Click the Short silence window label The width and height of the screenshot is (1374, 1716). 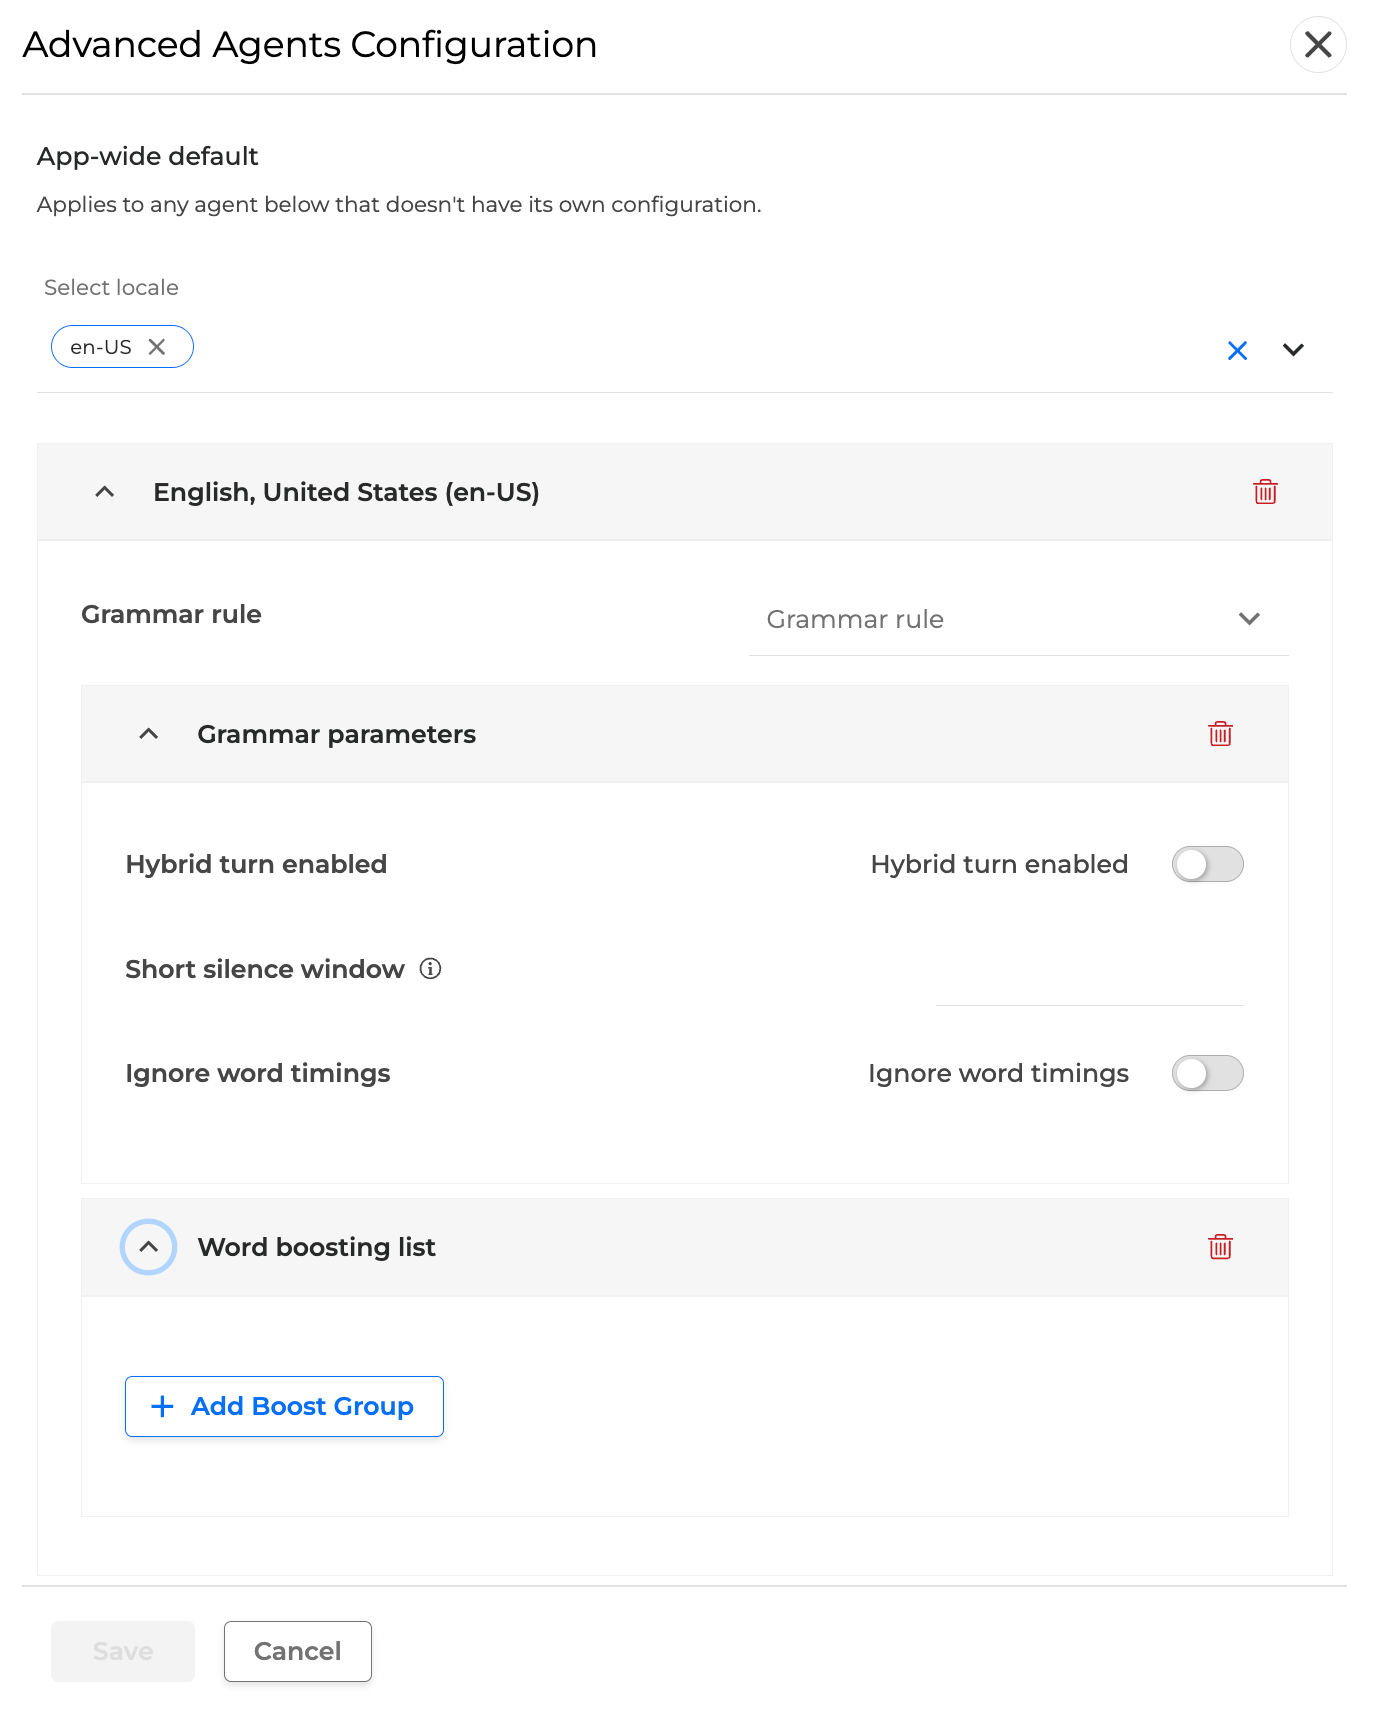coord(265,969)
